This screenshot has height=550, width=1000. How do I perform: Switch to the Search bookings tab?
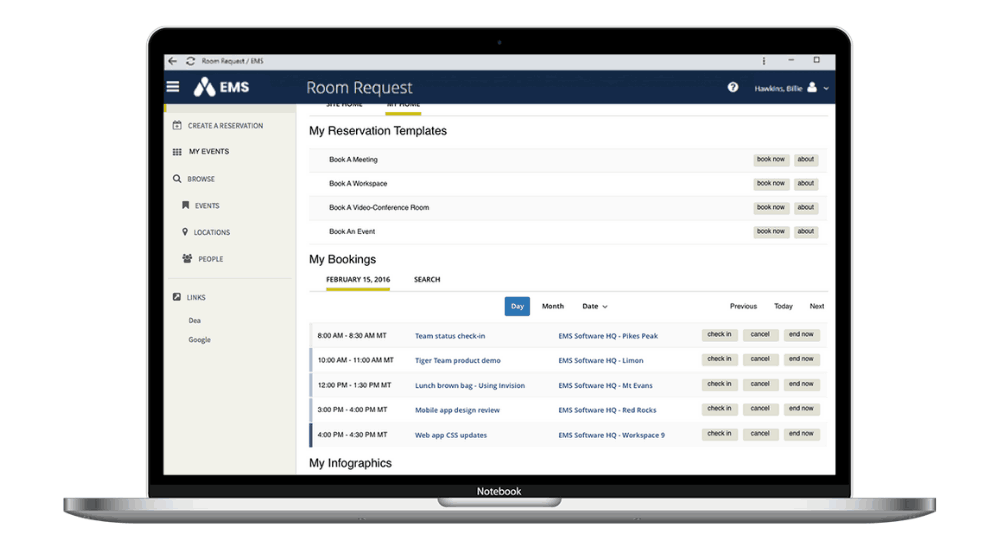click(x=427, y=279)
